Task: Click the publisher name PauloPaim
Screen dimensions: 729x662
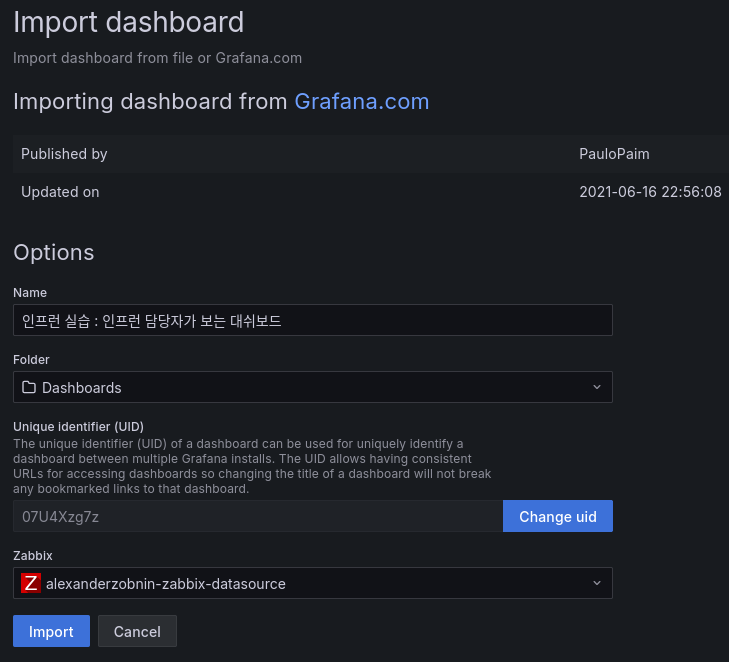Action: [x=614, y=154]
